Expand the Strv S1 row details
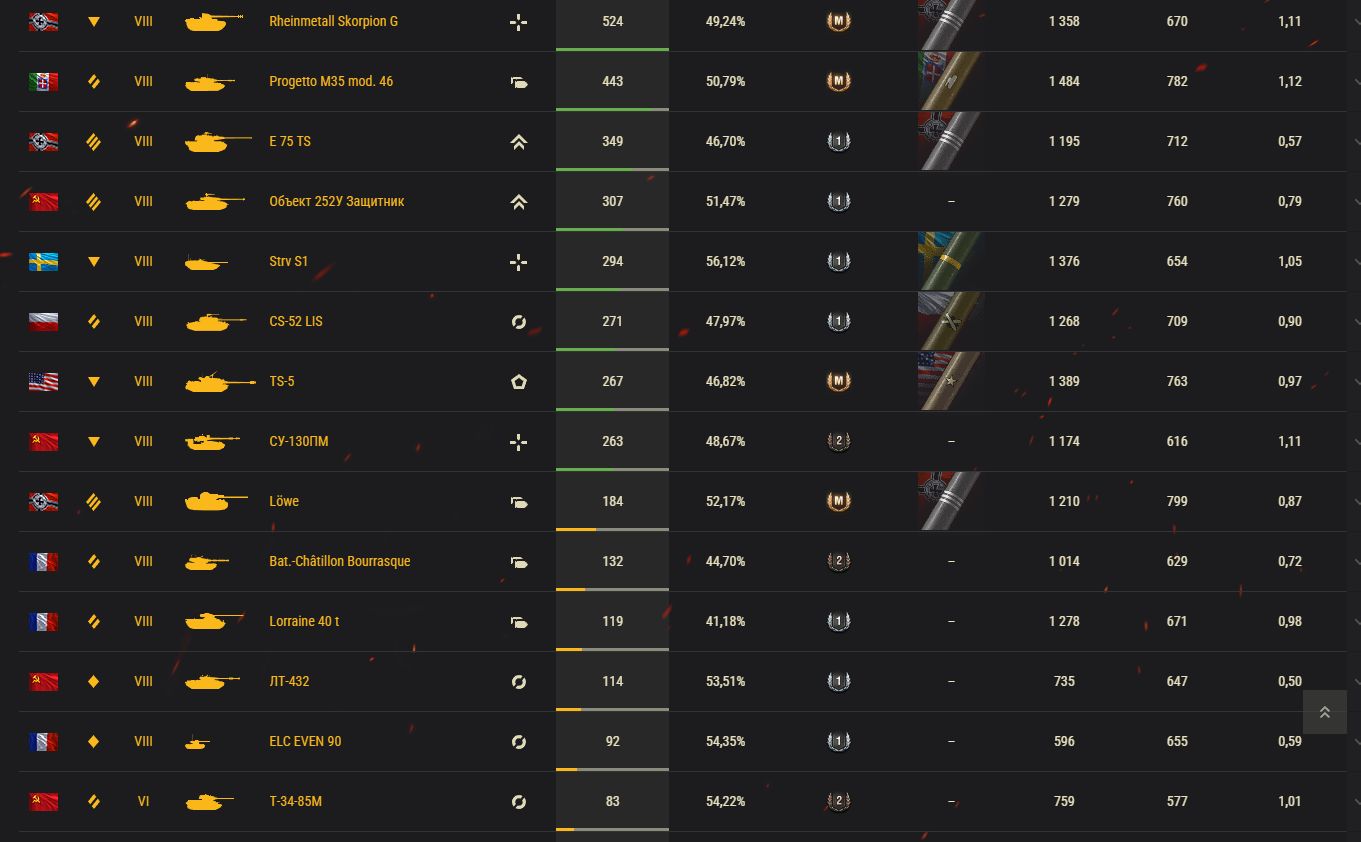Screen dimensions: 1361x842 [x=1356, y=262]
